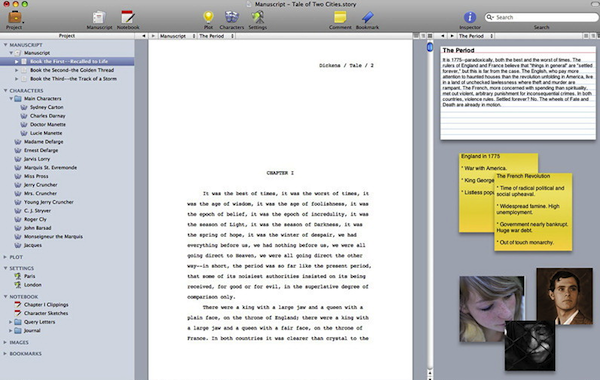600x380 pixels.
Task: Open the Characters masks toolbar icon
Action: pos(232,17)
